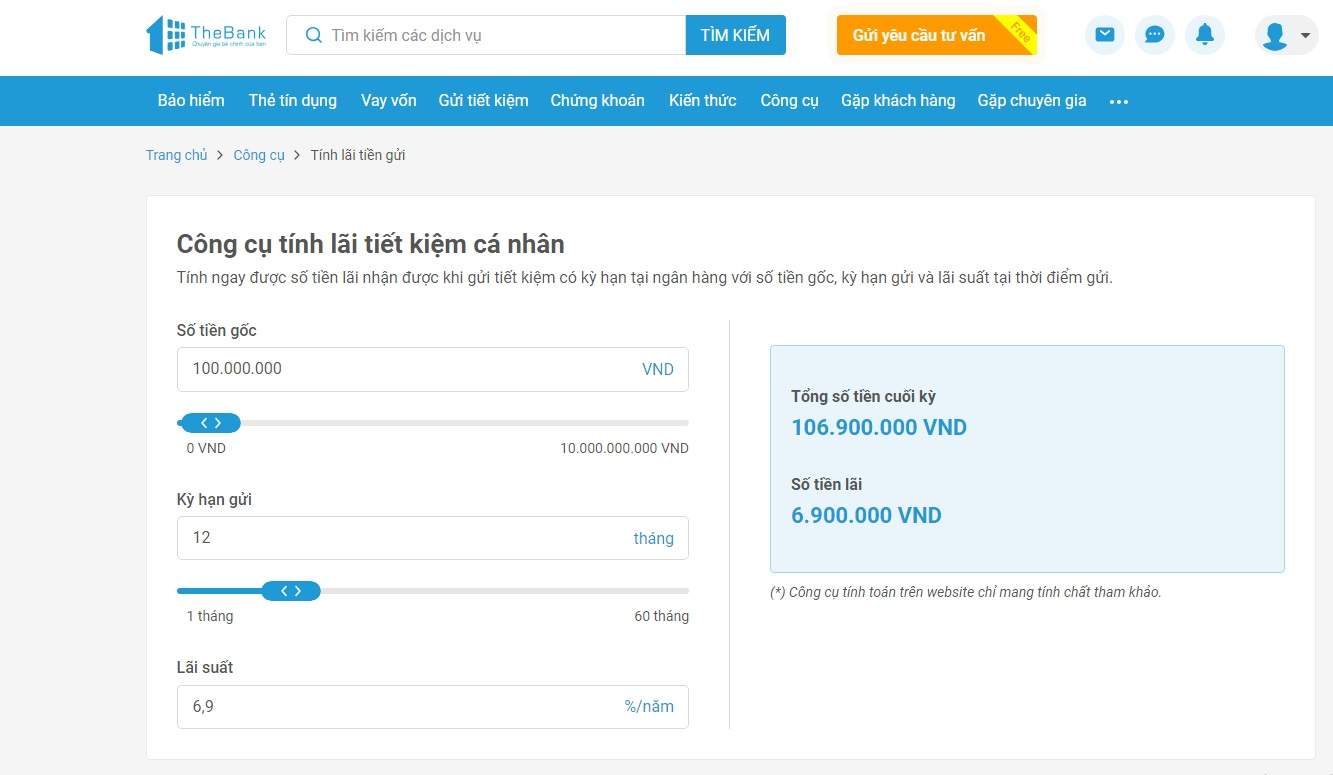Image resolution: width=1333 pixels, height=775 pixels.
Task: Open the Công cụ menu
Action: point(789,100)
